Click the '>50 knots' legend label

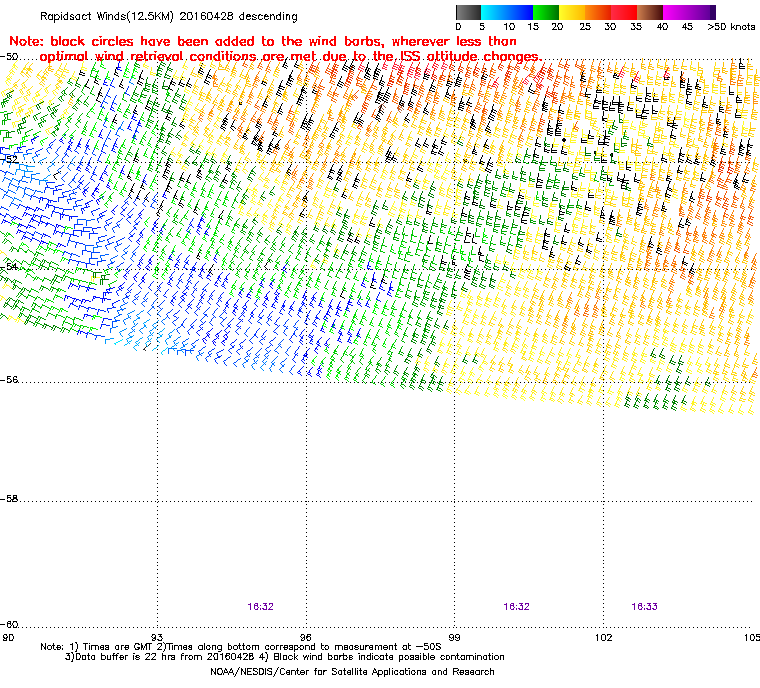point(731,27)
